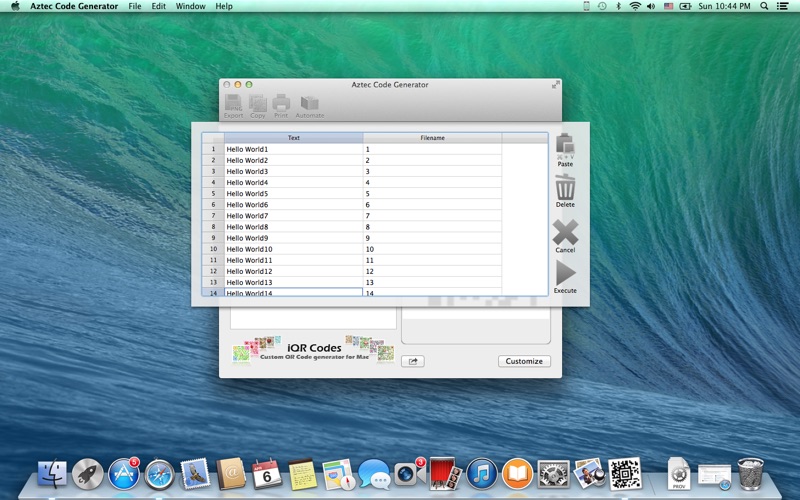Open the File menu
The height and width of the screenshot is (500, 800).
135,6
